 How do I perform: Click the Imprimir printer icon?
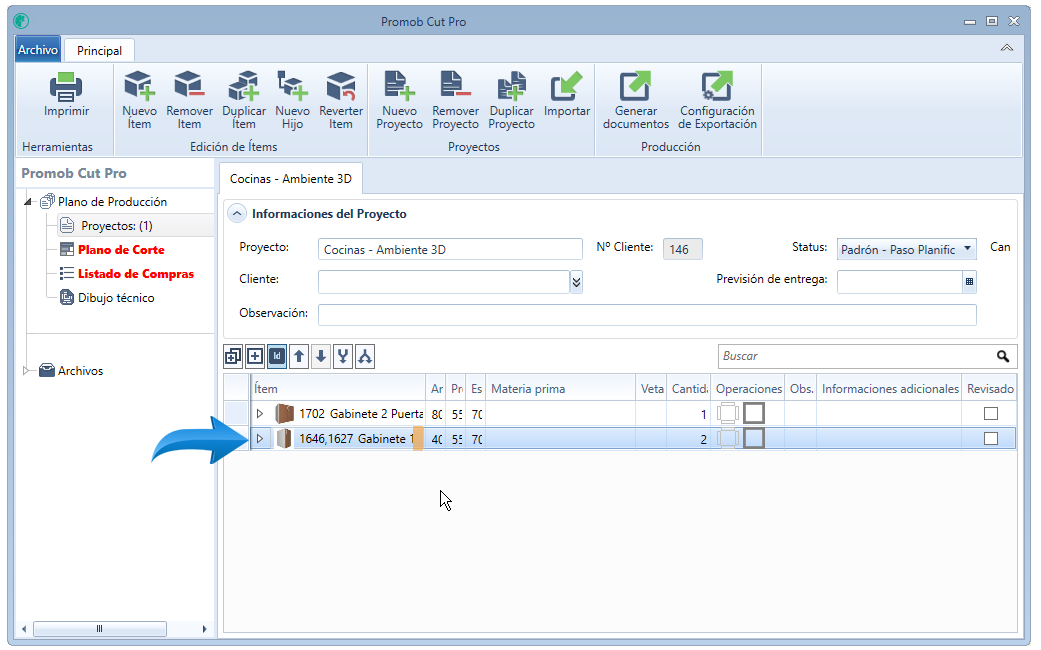(x=66, y=87)
